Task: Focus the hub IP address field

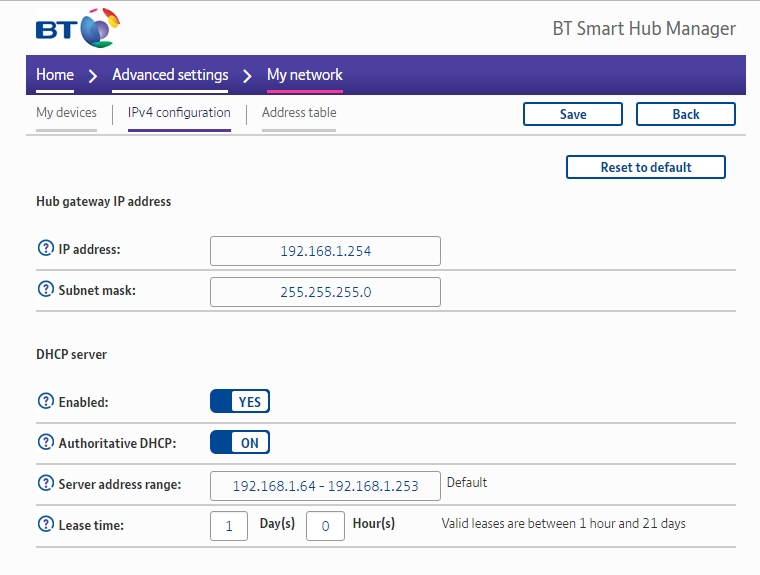Action: [x=325, y=251]
